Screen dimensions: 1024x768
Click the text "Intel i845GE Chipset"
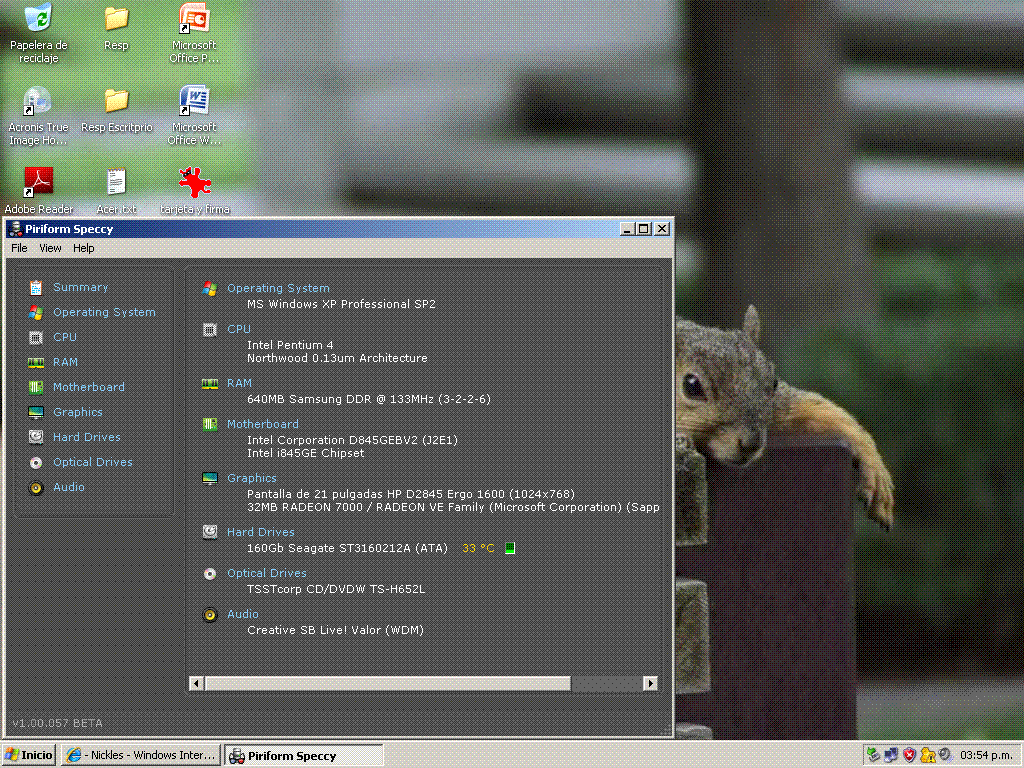(306, 453)
